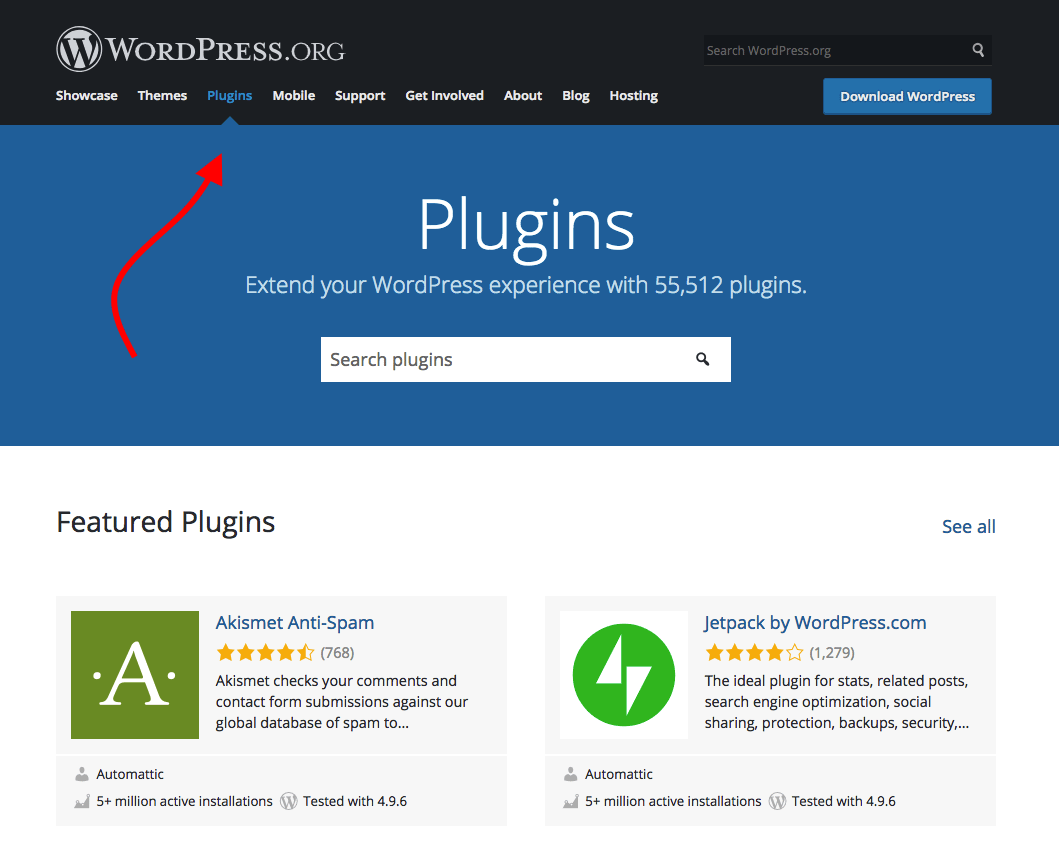Go to the Themes page
The height and width of the screenshot is (852, 1059).
(x=162, y=96)
